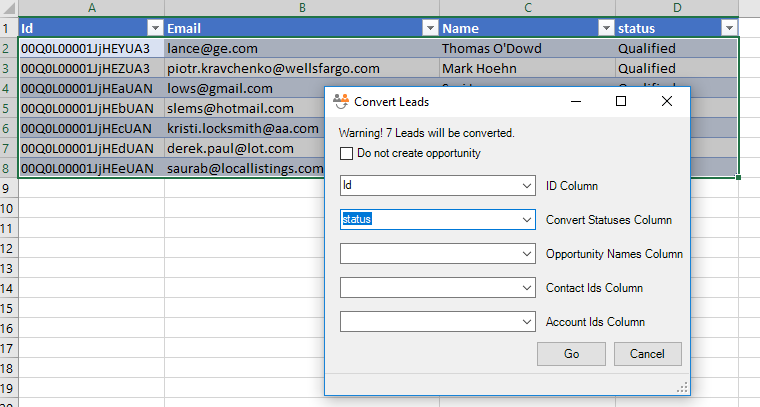Click the dialog resize grip
760x407 pixels.
pos(682,388)
